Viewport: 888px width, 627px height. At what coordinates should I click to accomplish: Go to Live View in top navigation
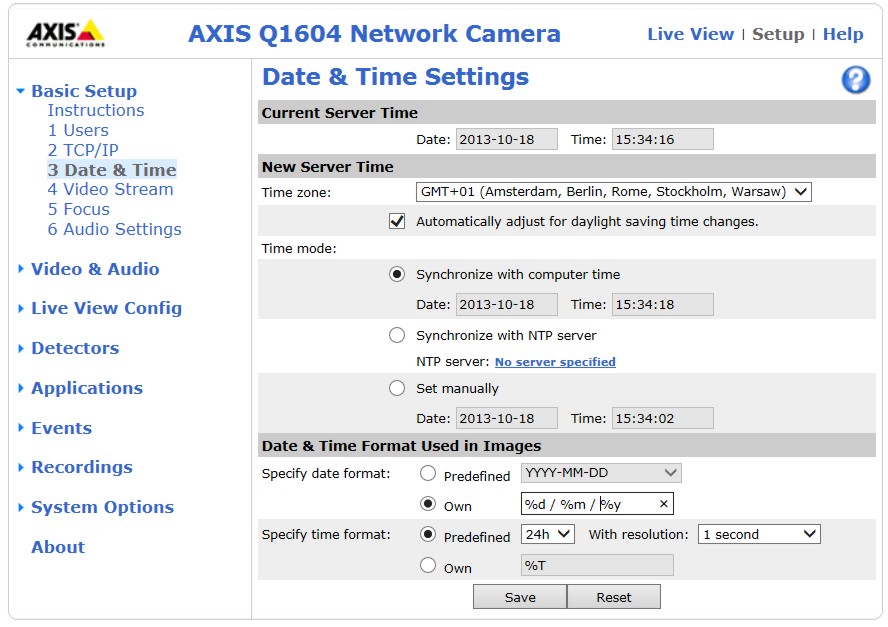pos(690,34)
